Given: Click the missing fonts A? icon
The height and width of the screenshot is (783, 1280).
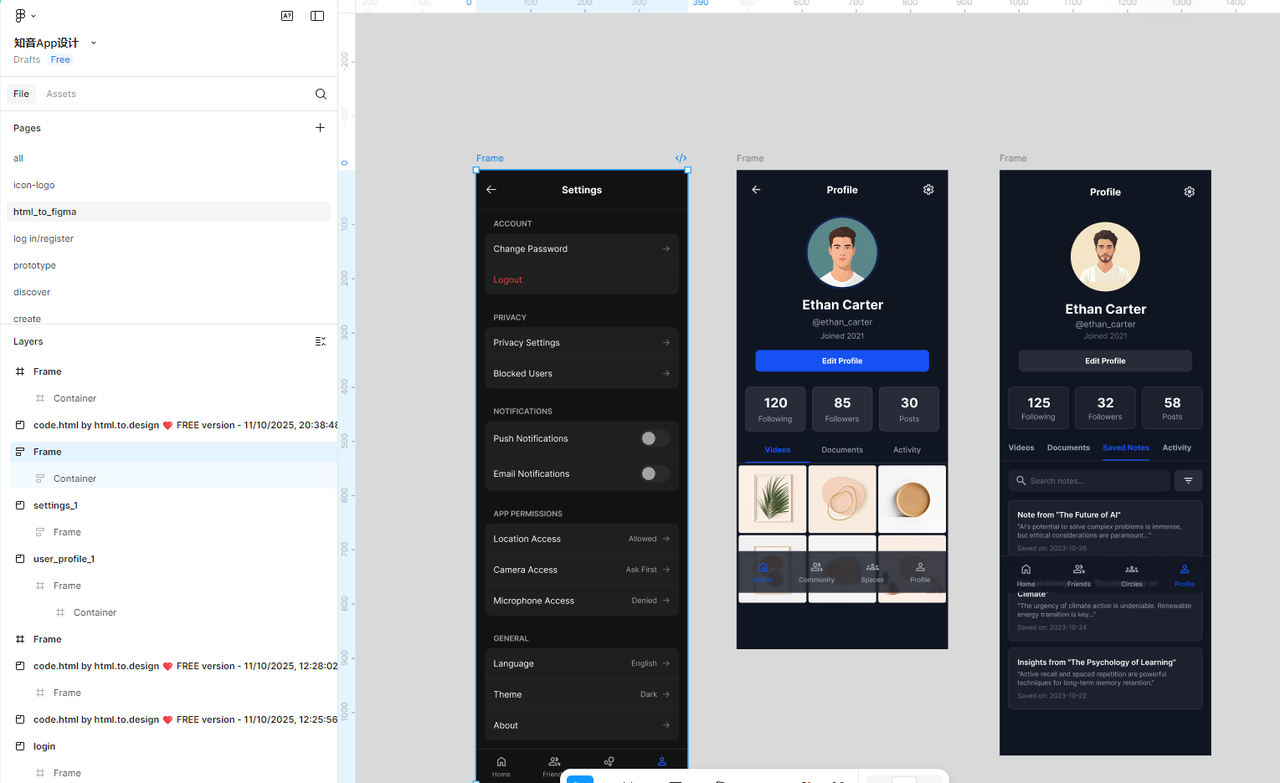Looking at the screenshot, I should tap(287, 16).
